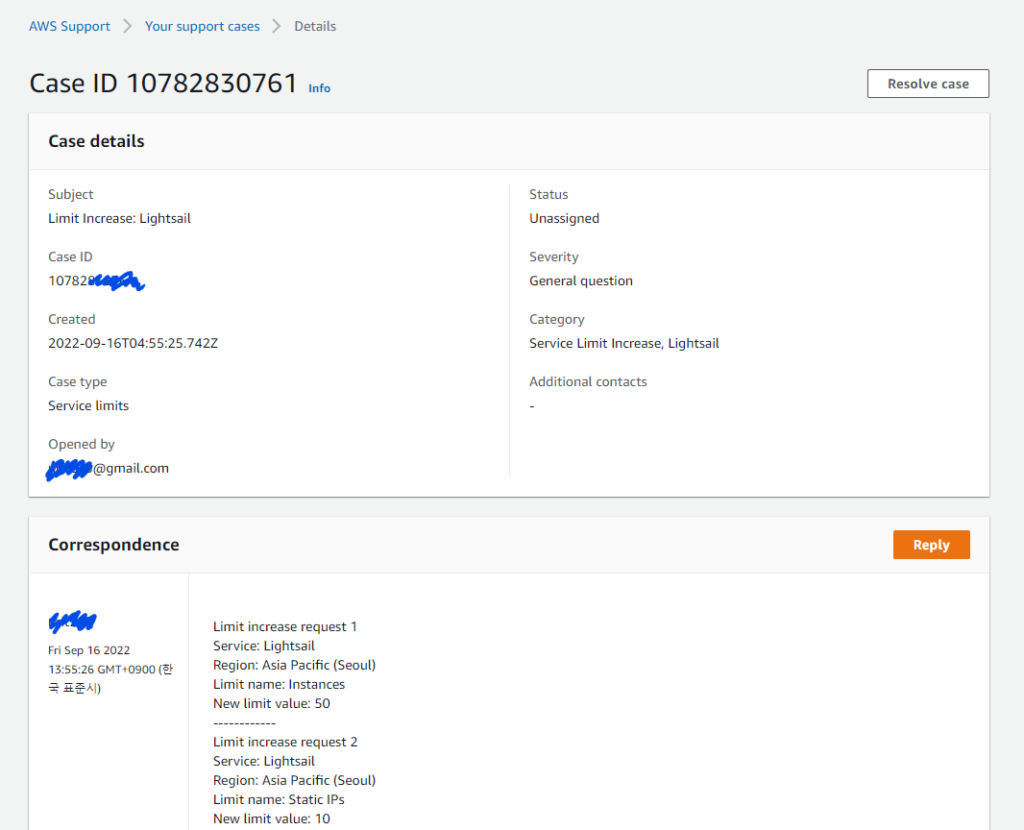The width and height of the screenshot is (1024, 830).
Task: Select the New limit value: 10 line
Action: [272, 819]
